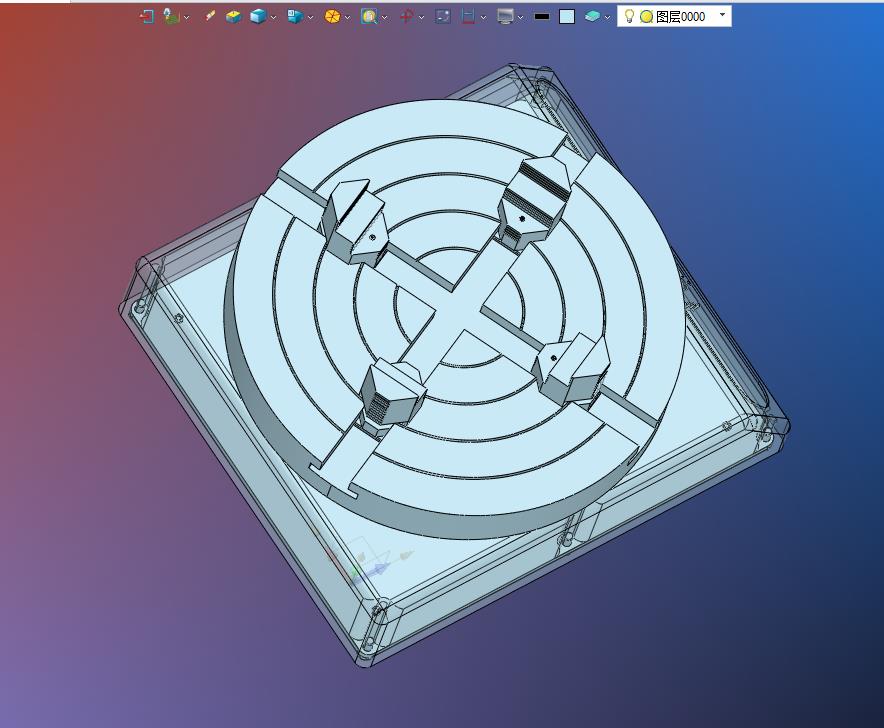Click the red exit arrow icon
Image resolution: width=884 pixels, height=728 pixels.
click(147, 16)
